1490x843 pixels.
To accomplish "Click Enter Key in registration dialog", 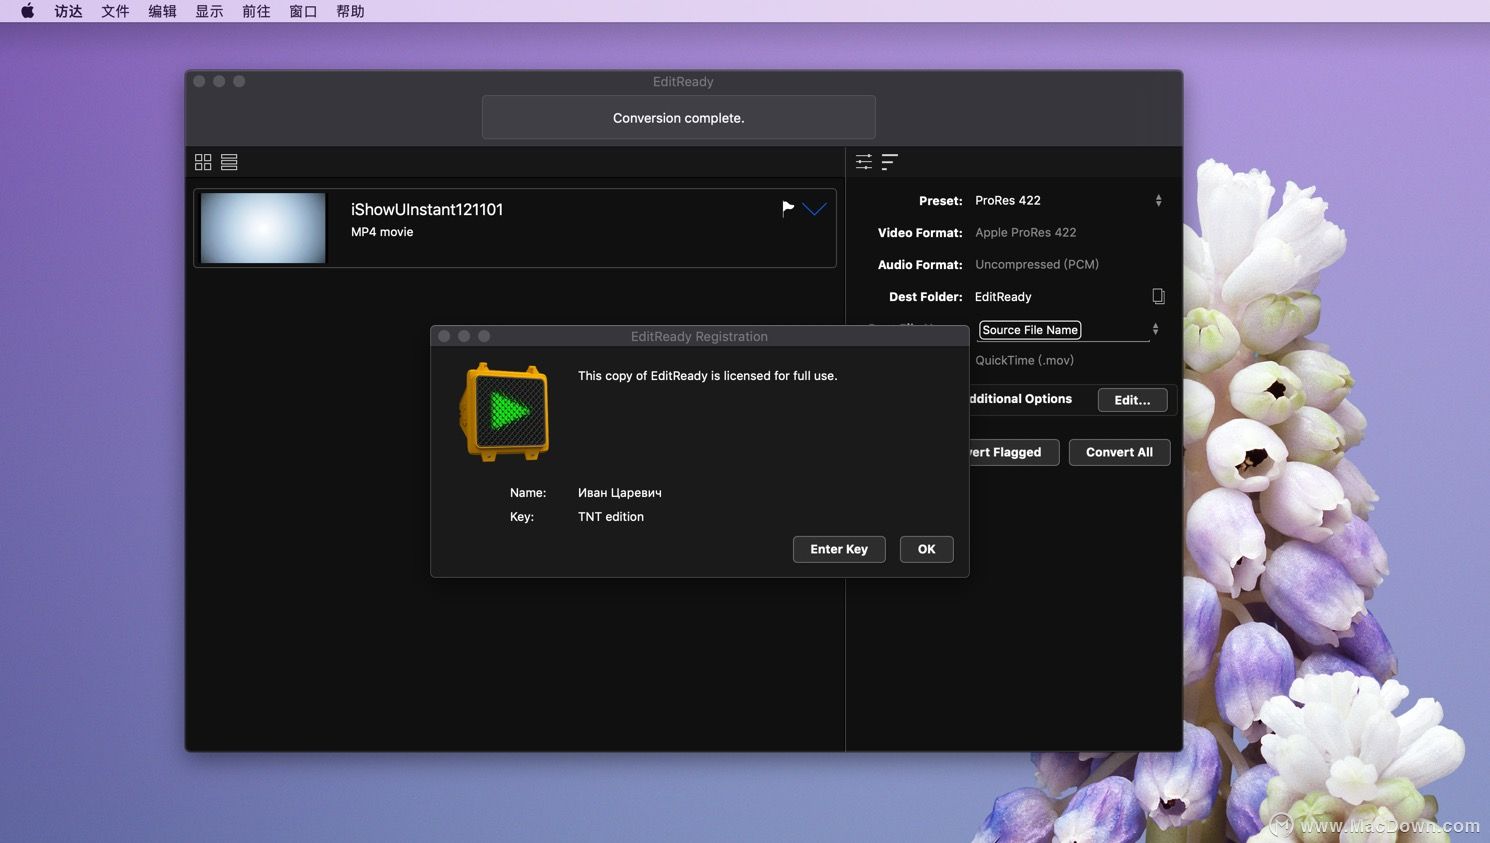I will (x=839, y=549).
